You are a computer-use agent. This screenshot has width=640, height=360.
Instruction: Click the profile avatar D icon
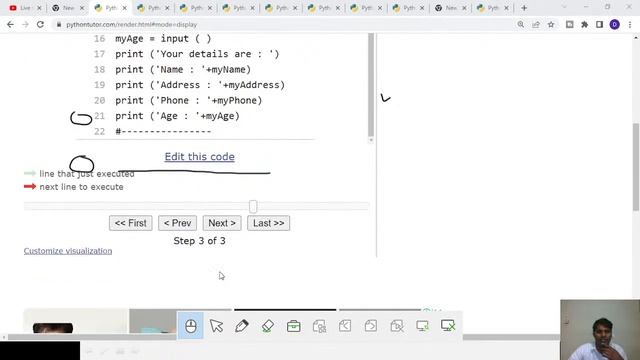point(614,24)
